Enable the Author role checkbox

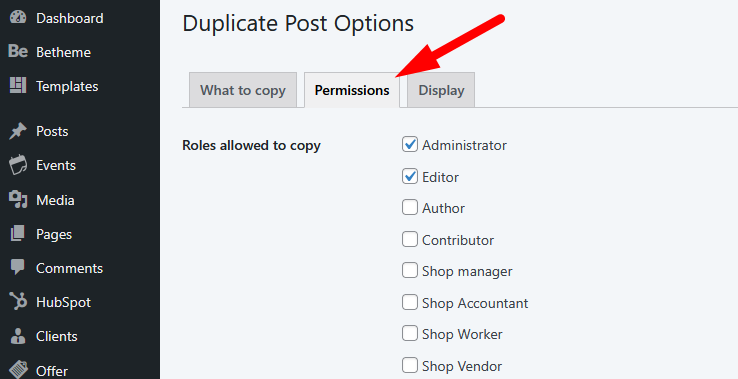[409, 208]
